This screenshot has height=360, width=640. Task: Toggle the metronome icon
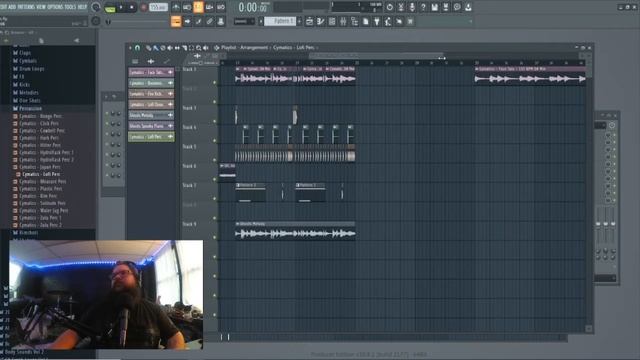[x=176, y=7]
